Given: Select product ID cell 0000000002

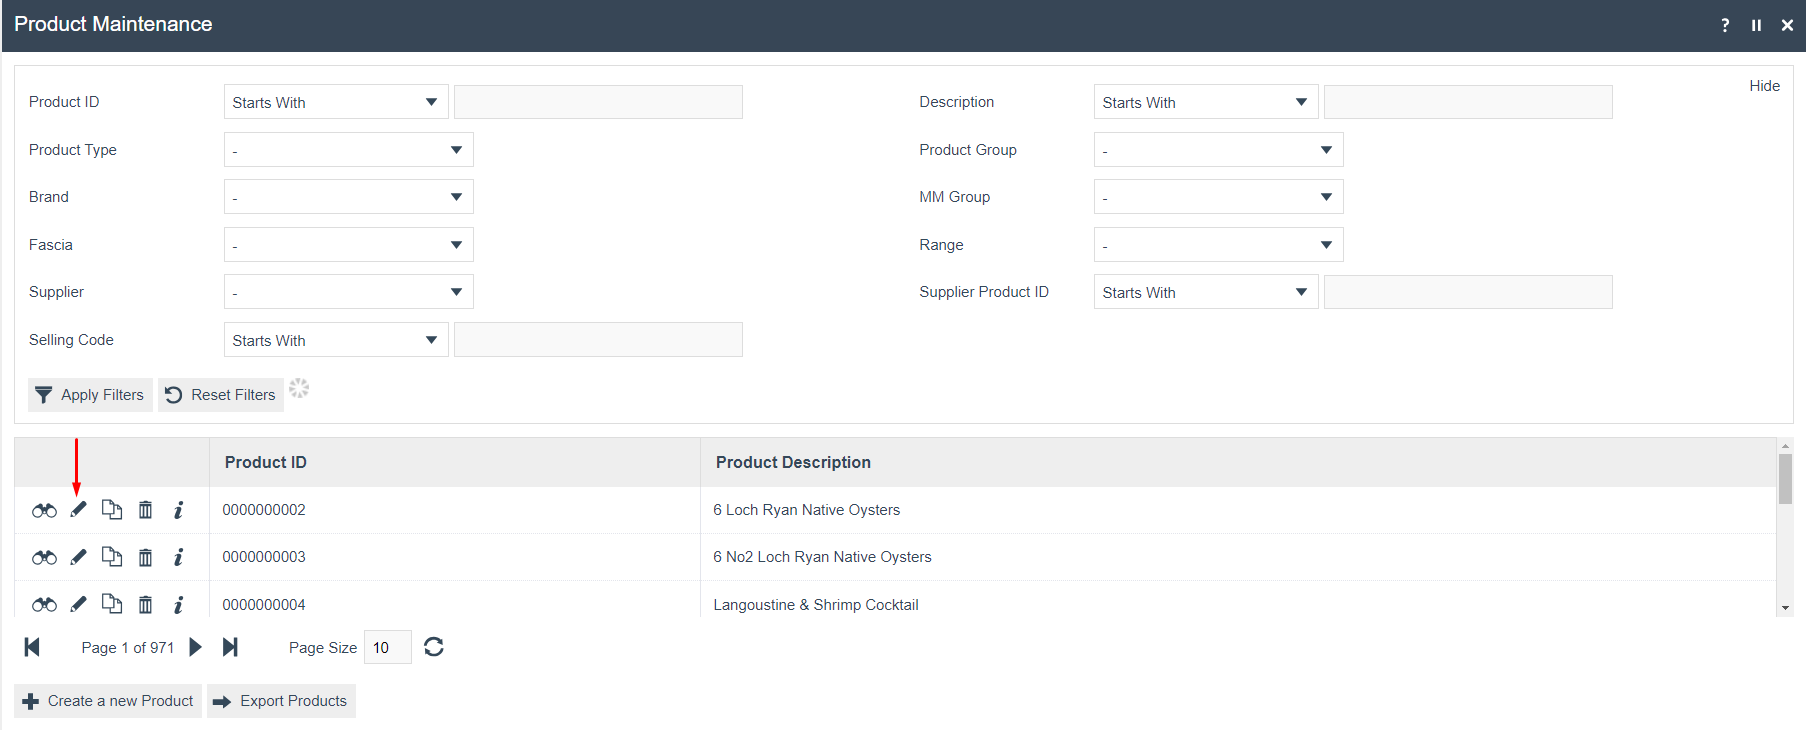Looking at the screenshot, I should pos(455,510).
